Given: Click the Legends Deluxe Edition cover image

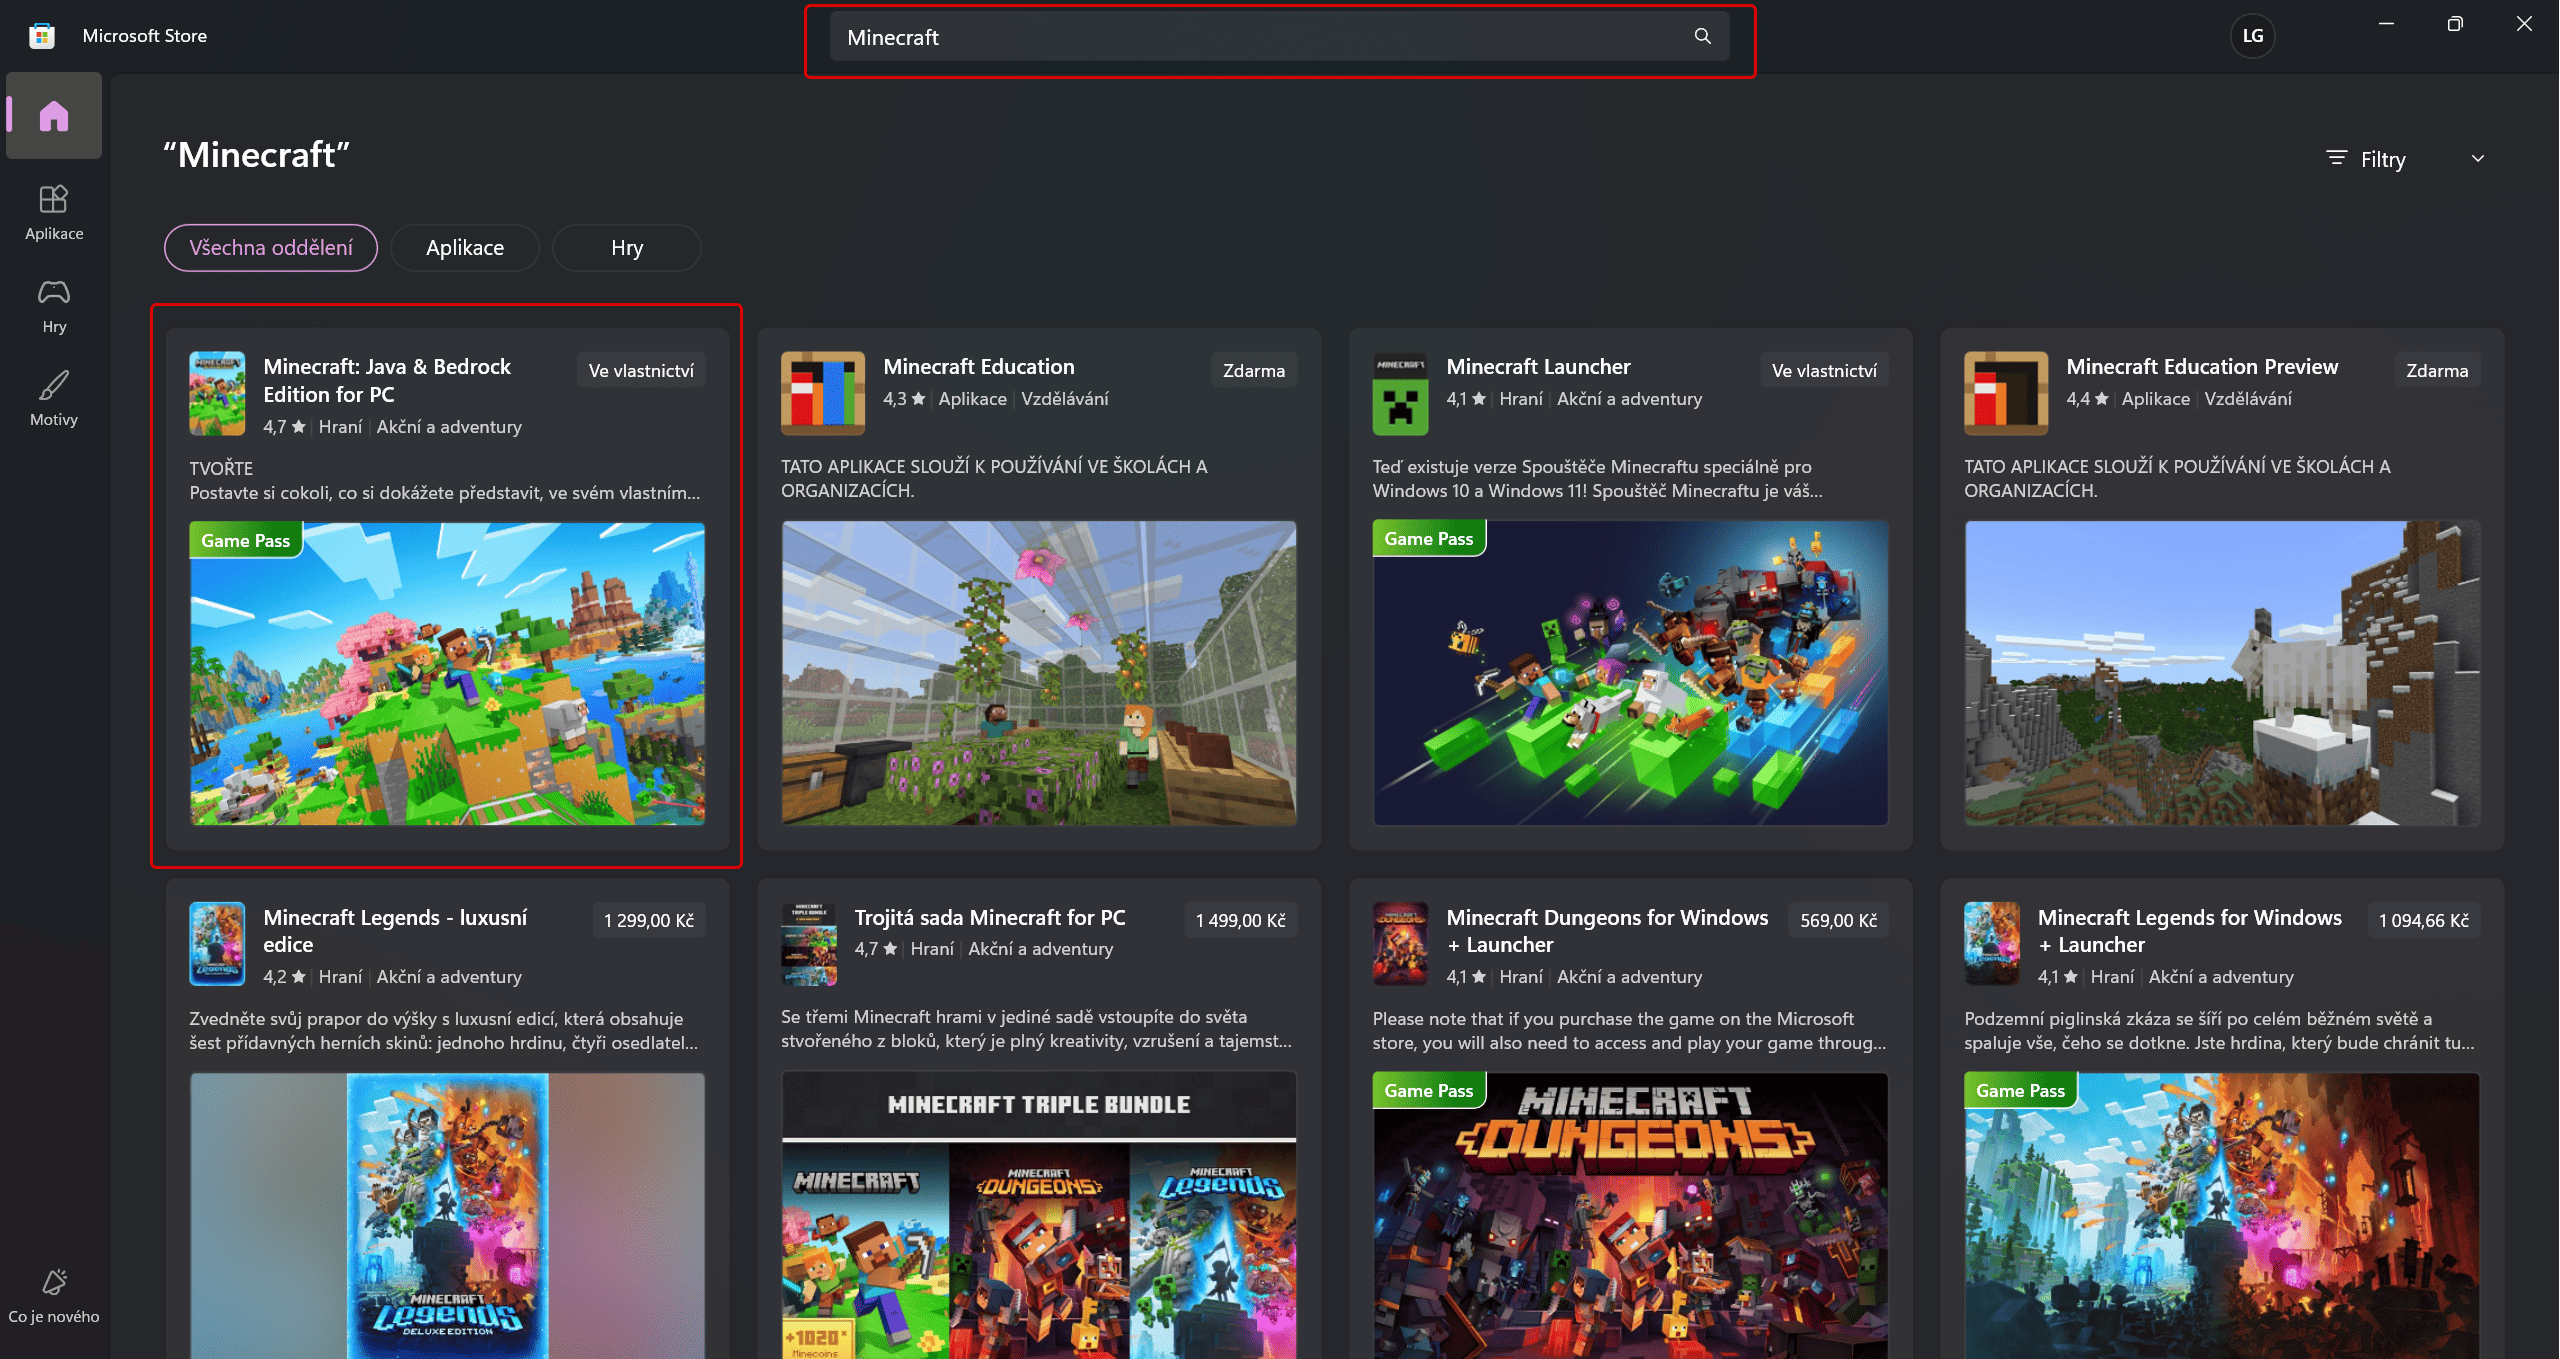Looking at the screenshot, I should coord(447,1216).
